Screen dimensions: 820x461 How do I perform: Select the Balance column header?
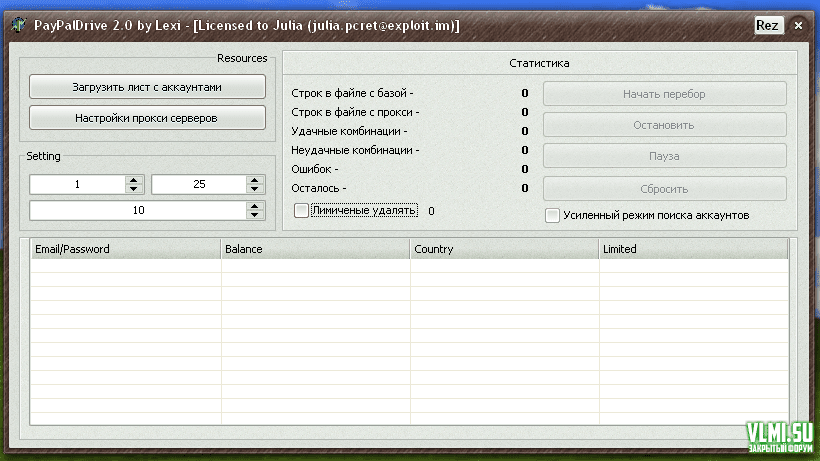coord(315,249)
